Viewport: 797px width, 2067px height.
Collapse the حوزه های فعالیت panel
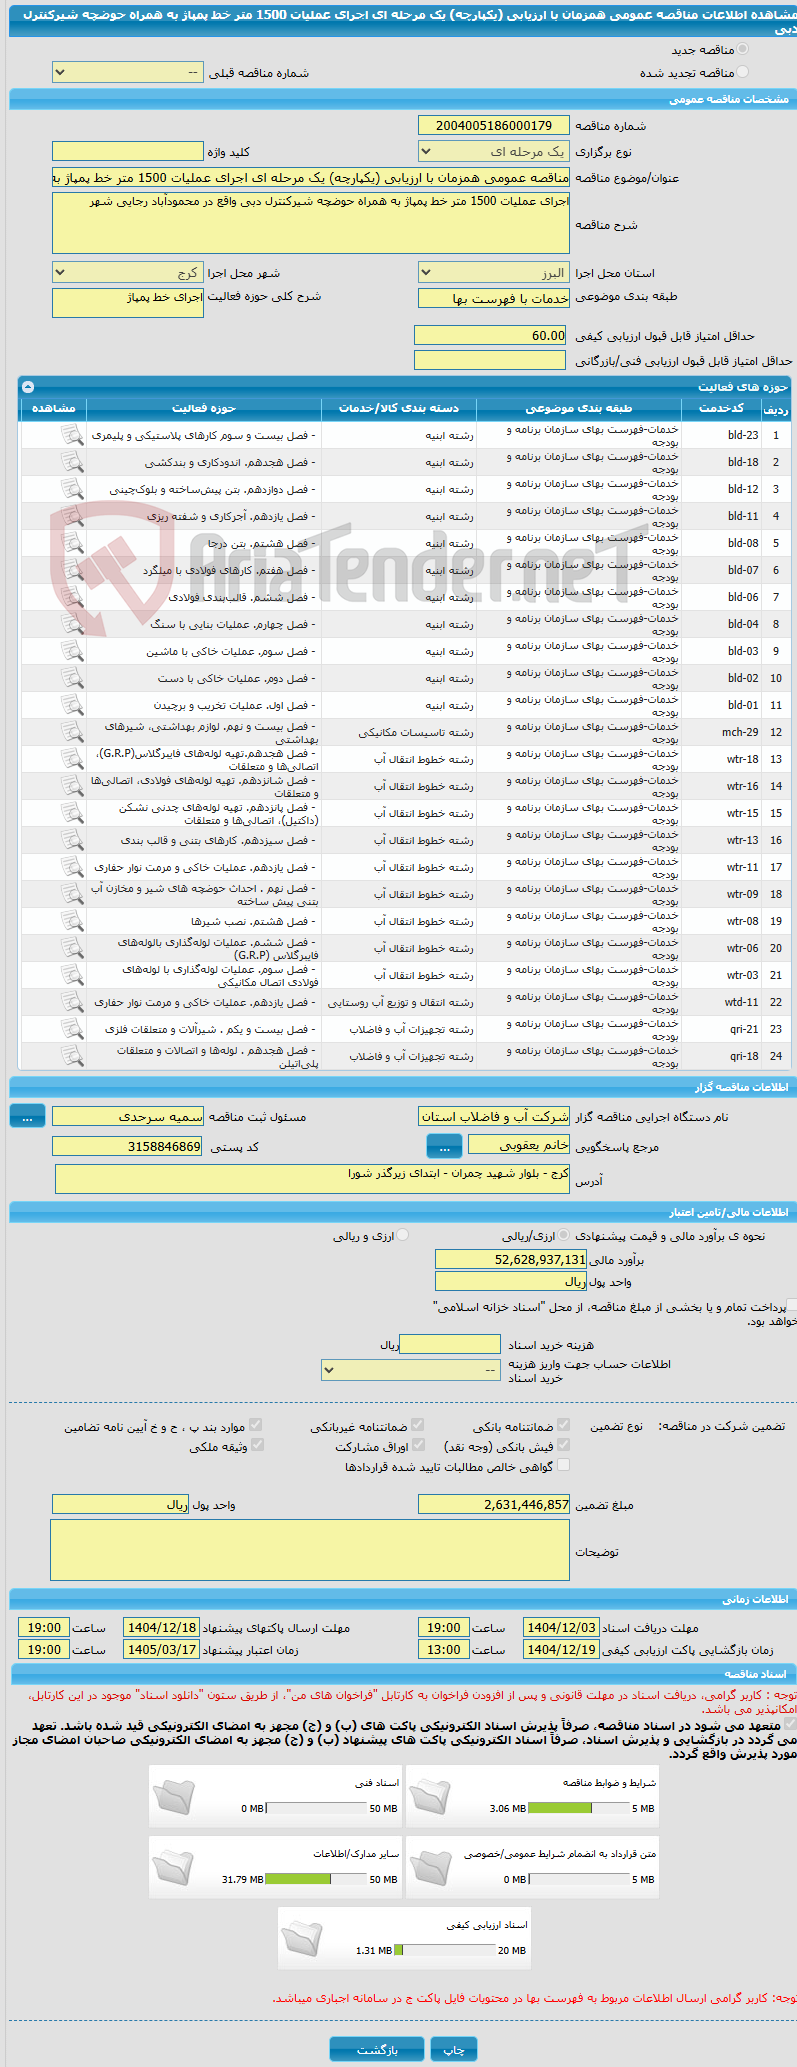tap(28, 386)
